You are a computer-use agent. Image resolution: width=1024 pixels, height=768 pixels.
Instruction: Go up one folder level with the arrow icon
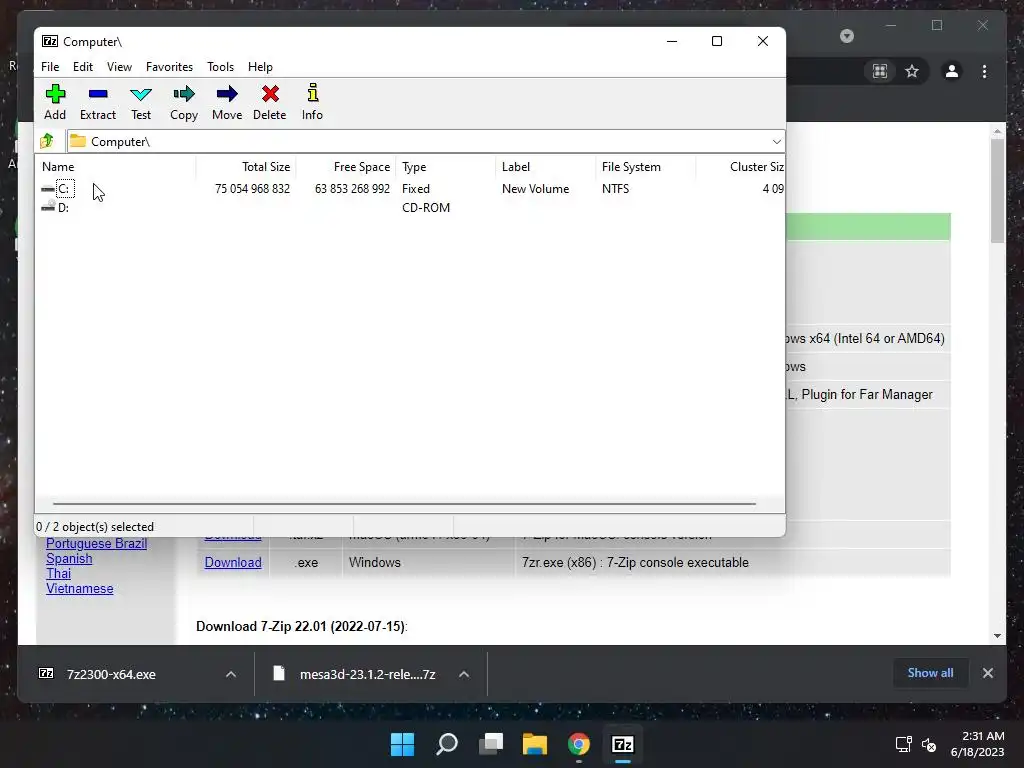tap(47, 141)
